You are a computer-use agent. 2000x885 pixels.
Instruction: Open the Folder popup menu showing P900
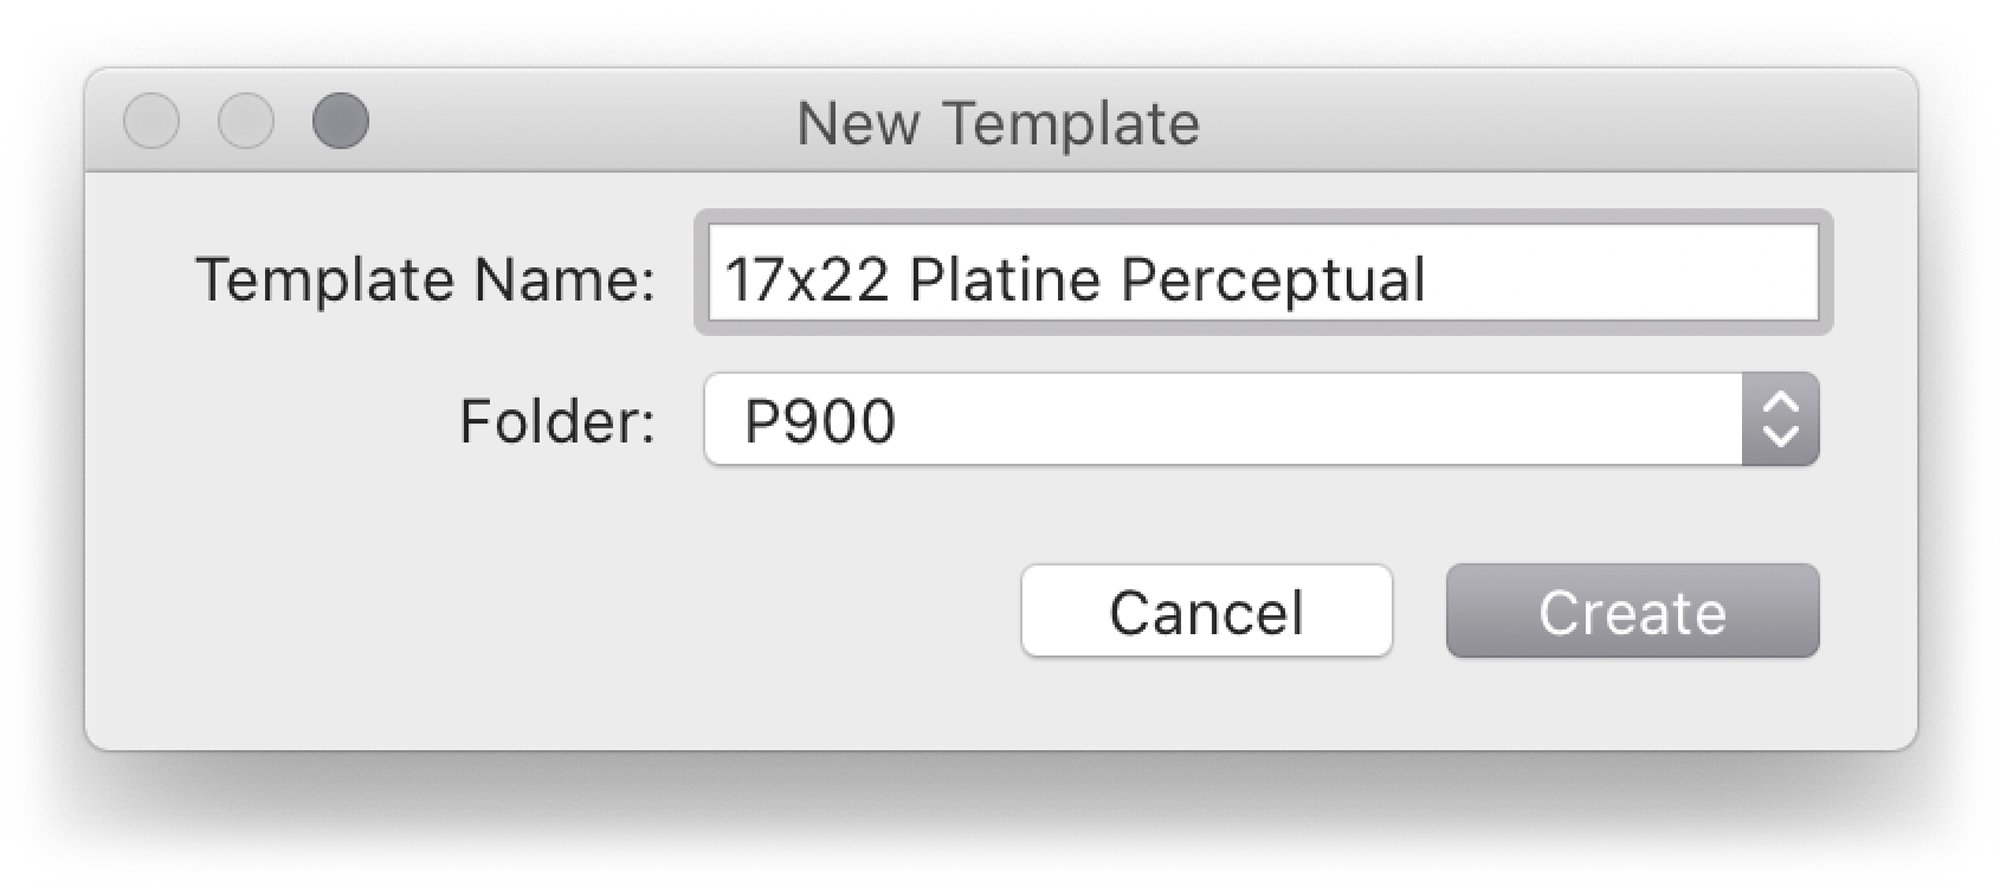point(1222,420)
